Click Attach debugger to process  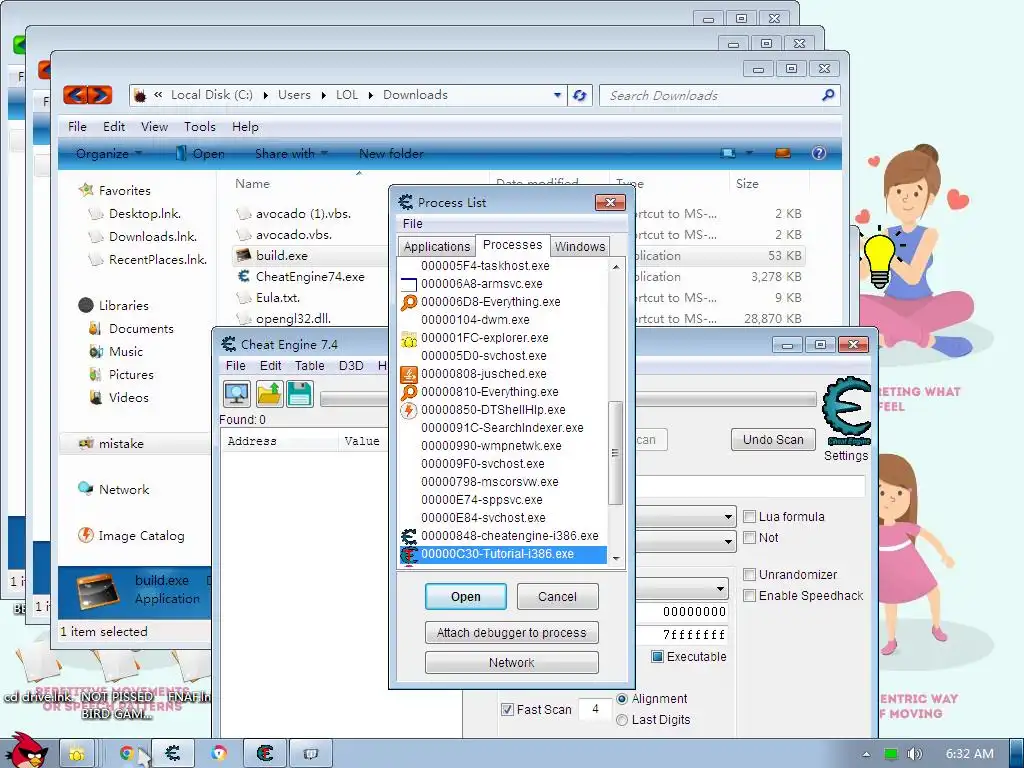click(x=511, y=632)
